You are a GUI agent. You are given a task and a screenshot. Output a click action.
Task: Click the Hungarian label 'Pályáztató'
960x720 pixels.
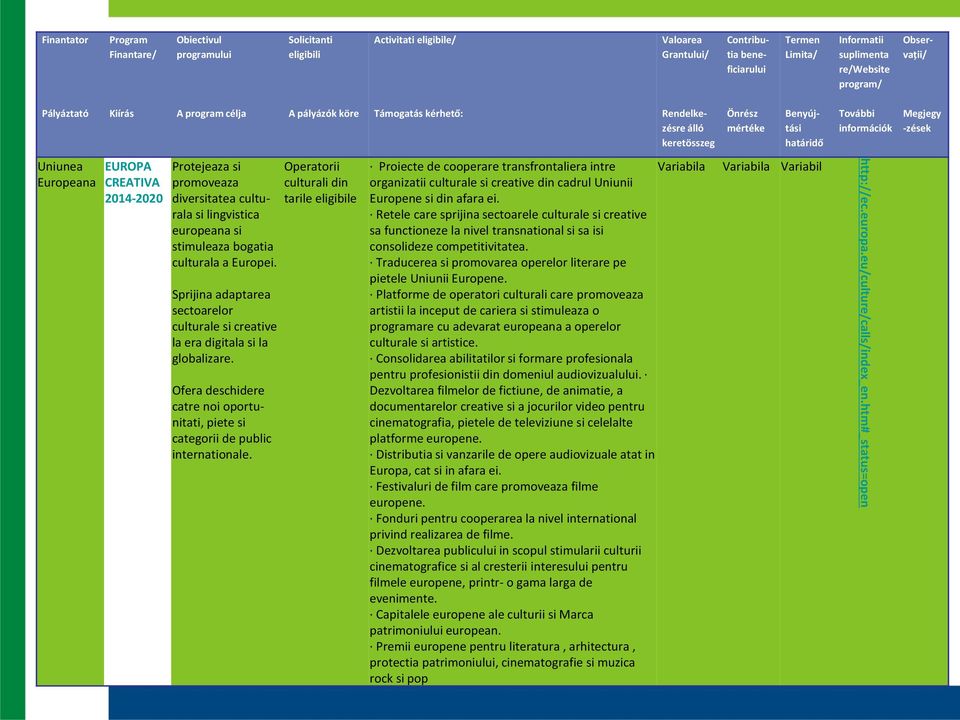pyautogui.click(x=65, y=114)
